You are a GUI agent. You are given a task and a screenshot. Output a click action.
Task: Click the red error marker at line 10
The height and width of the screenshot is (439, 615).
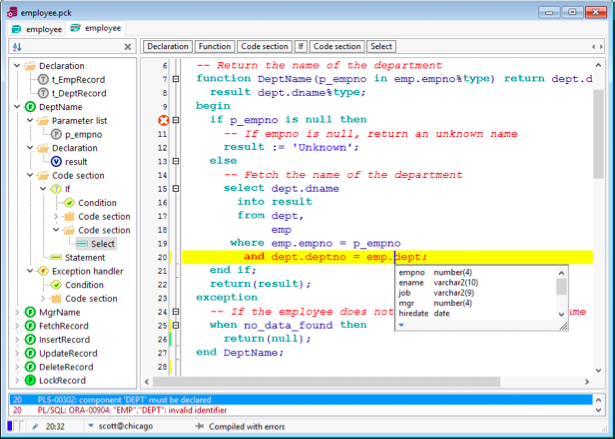coord(164,120)
